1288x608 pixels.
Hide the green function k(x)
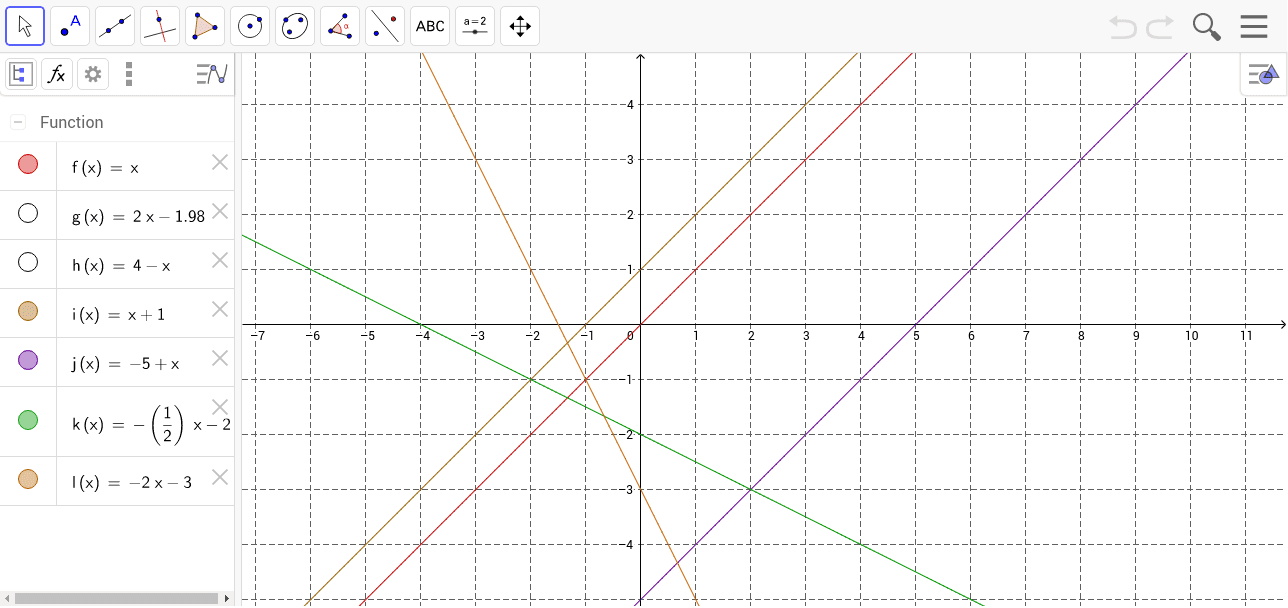[x=28, y=420]
